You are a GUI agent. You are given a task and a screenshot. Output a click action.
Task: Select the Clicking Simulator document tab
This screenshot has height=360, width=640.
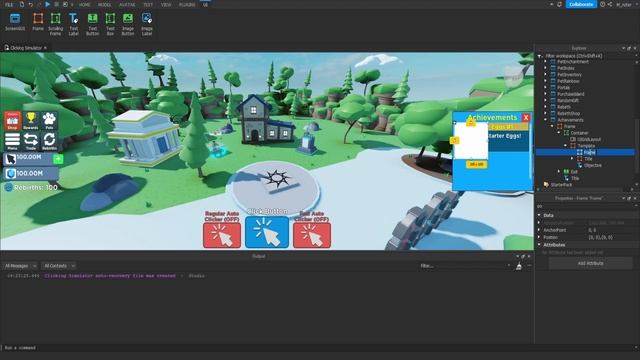point(26,48)
